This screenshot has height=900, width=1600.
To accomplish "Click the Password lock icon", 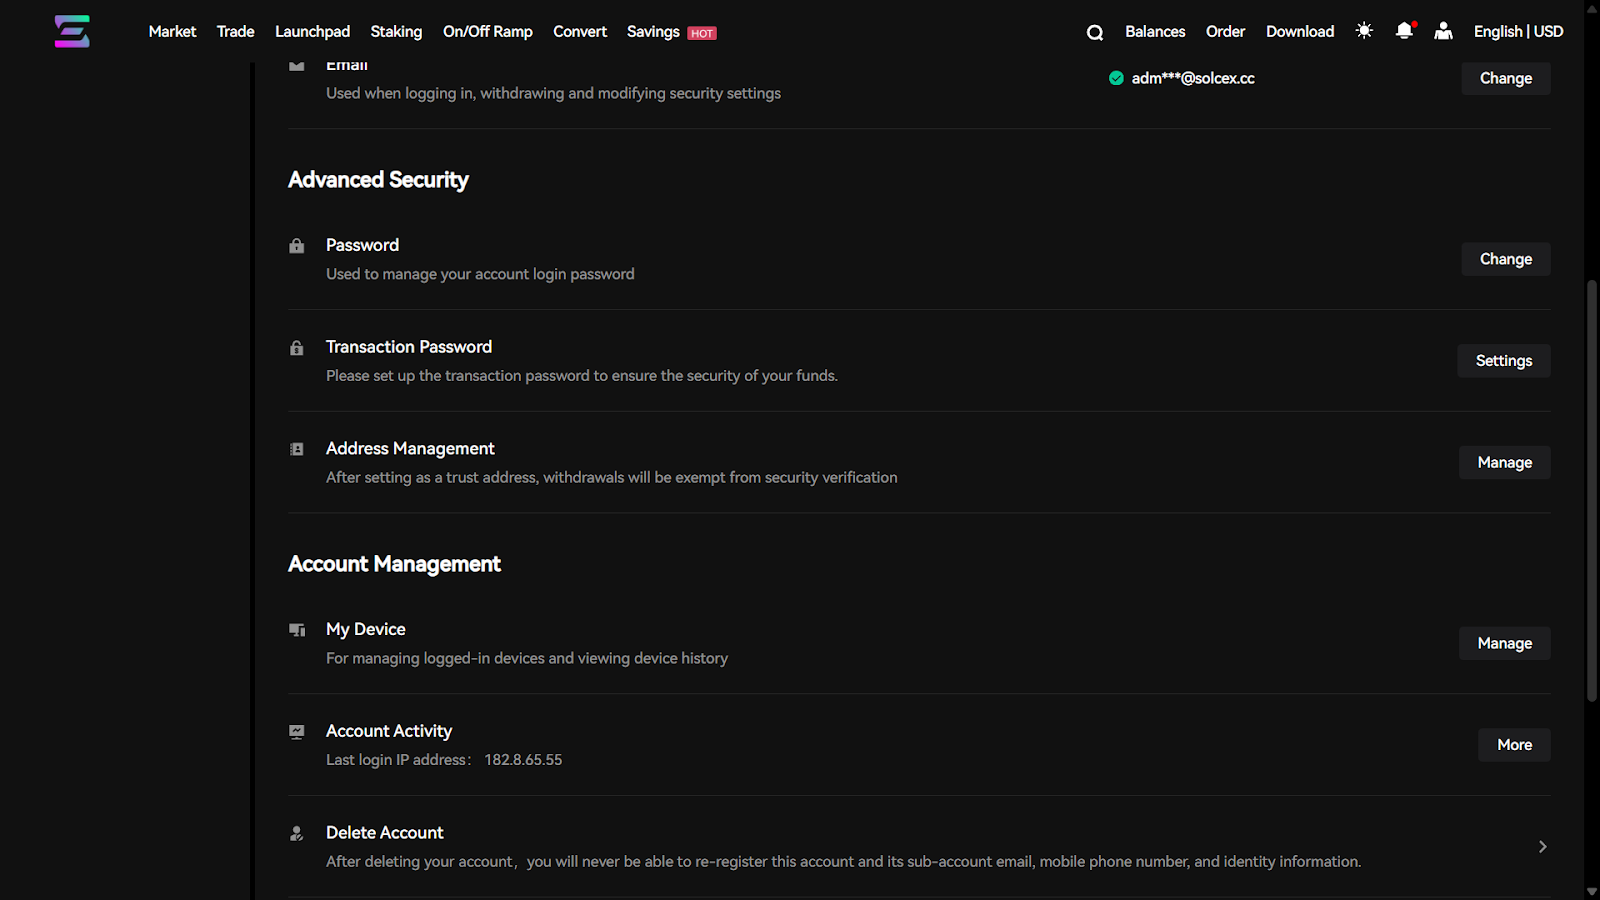I will click(297, 246).
